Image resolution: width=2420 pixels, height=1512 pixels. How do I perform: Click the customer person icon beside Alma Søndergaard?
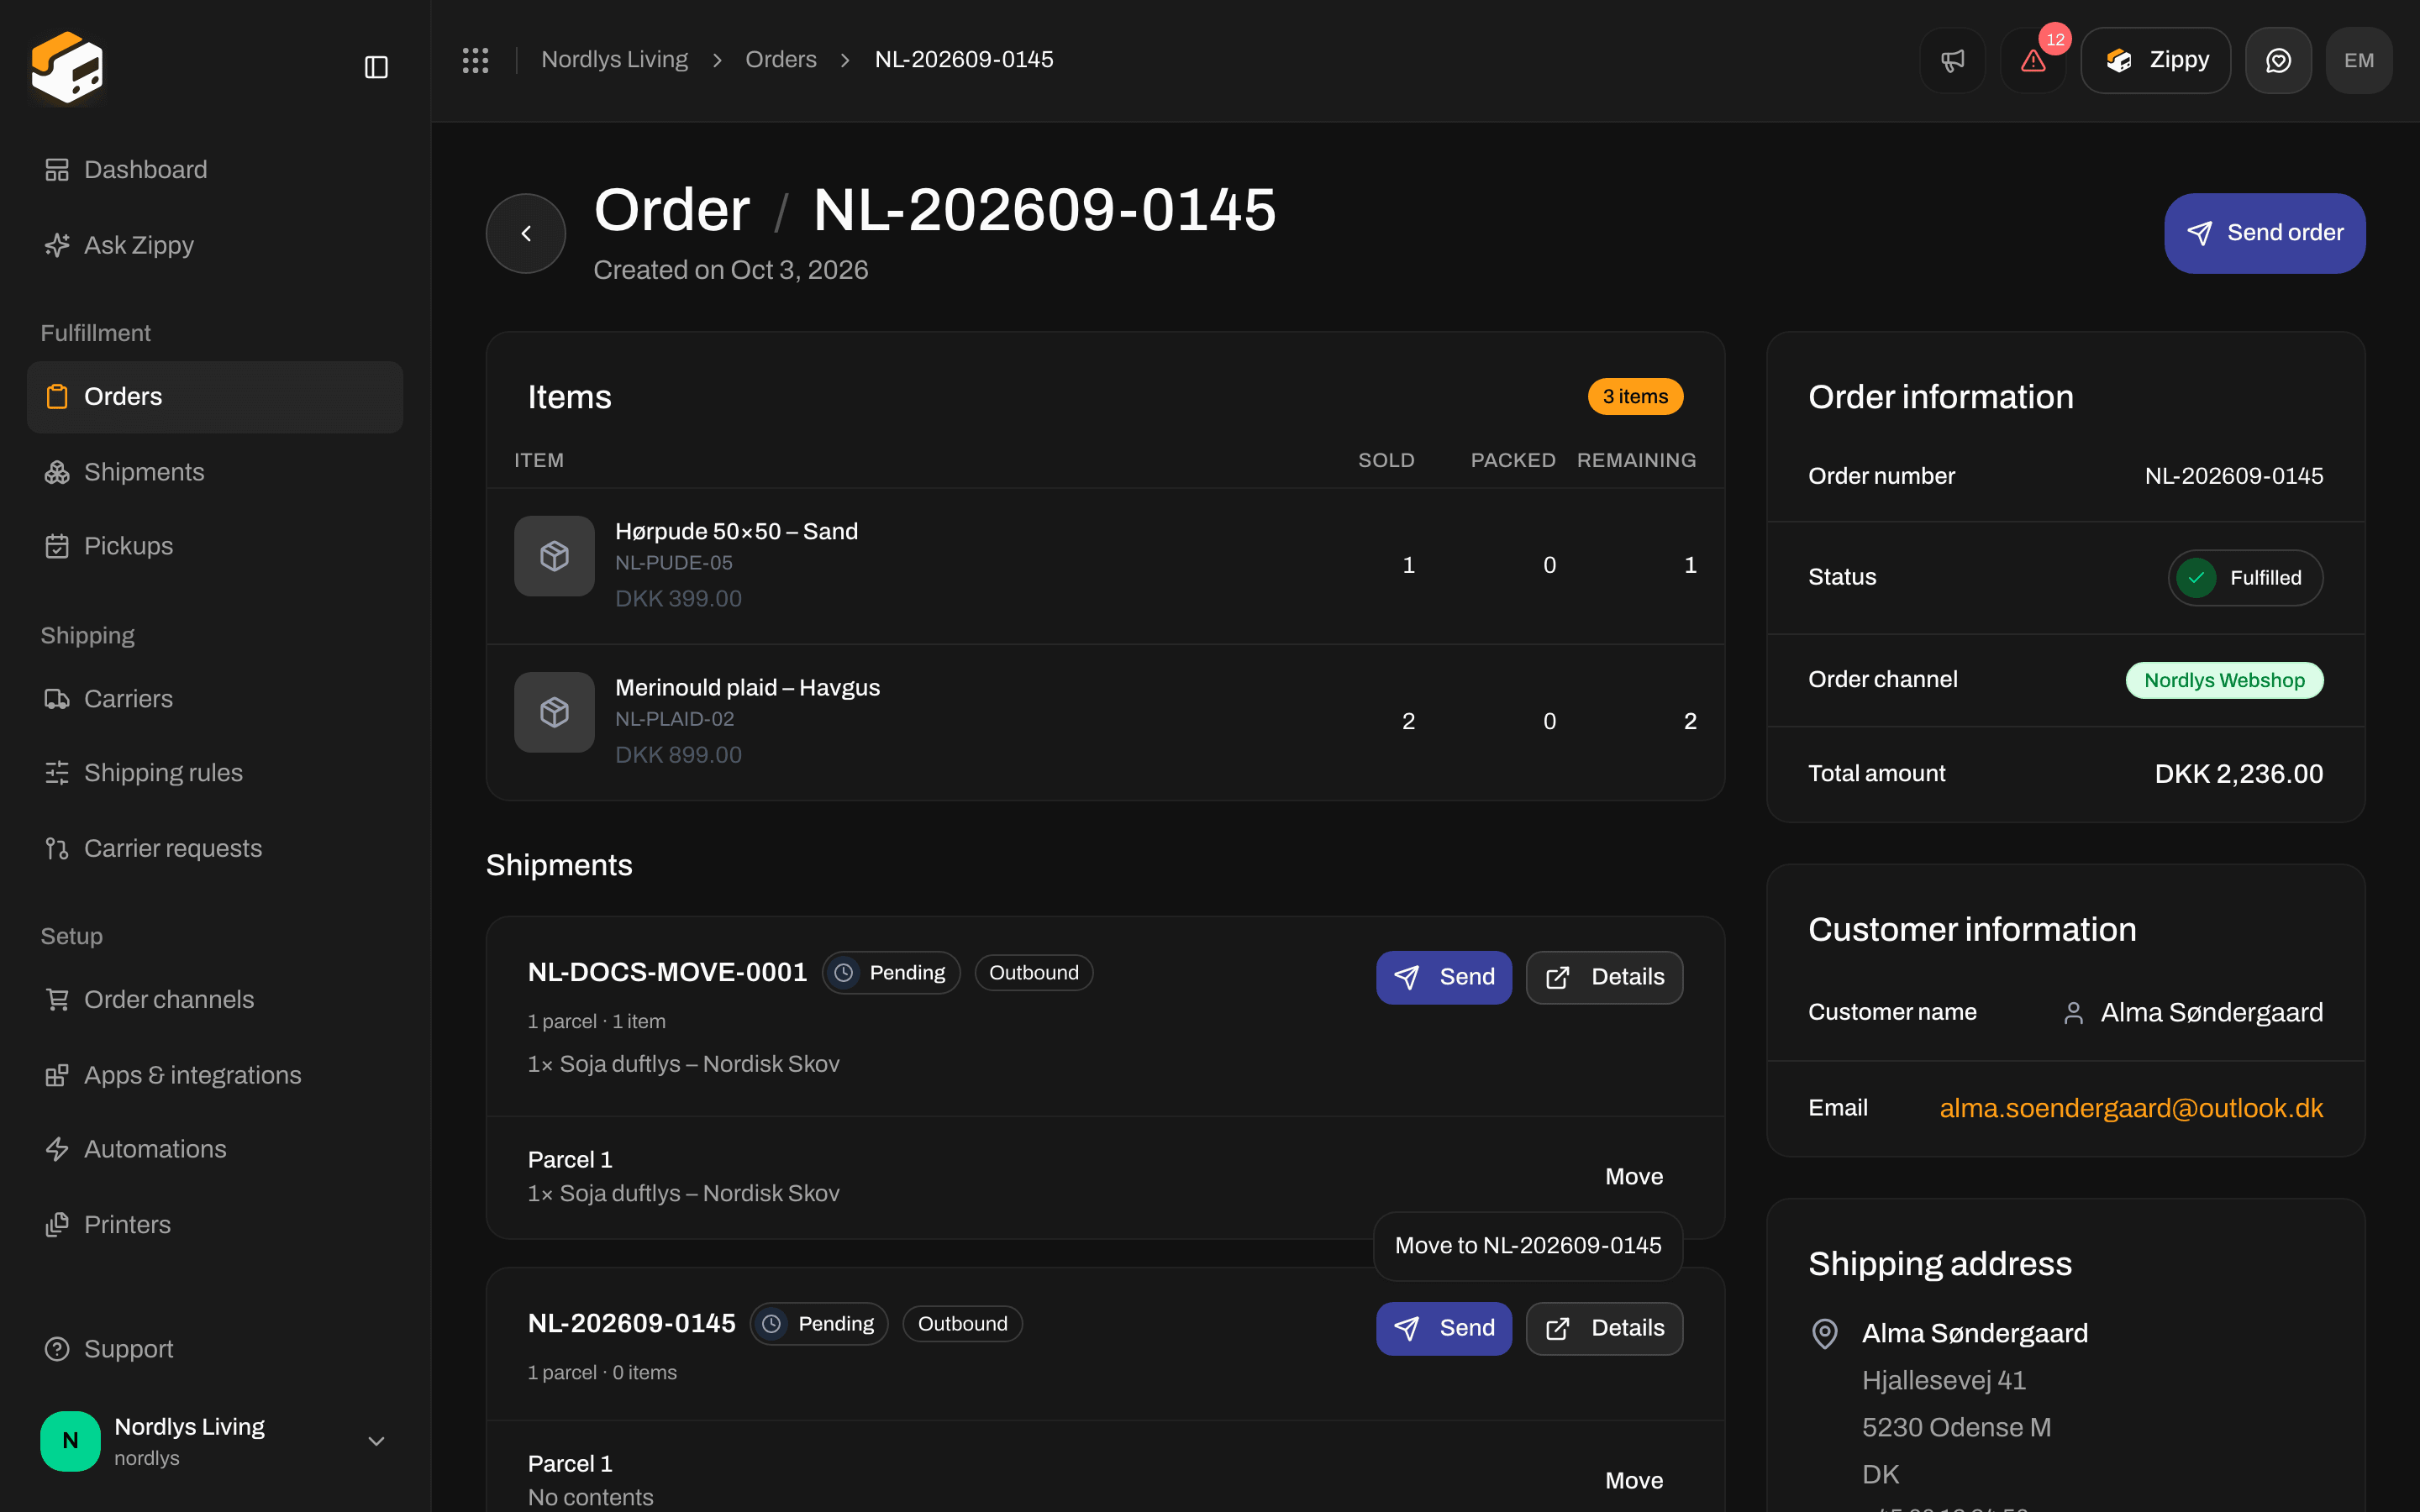2074,1013
